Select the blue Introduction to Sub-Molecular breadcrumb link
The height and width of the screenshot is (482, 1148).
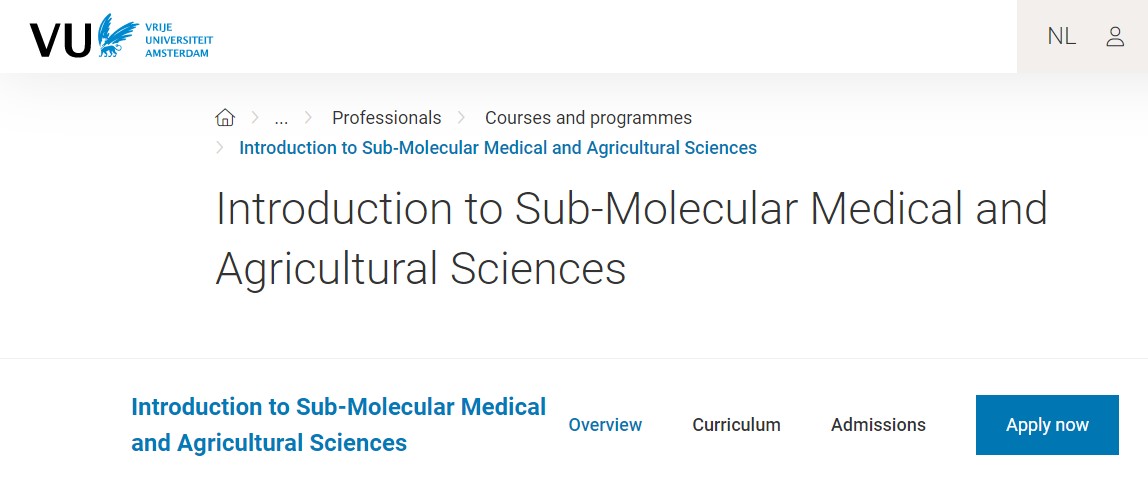coord(498,148)
